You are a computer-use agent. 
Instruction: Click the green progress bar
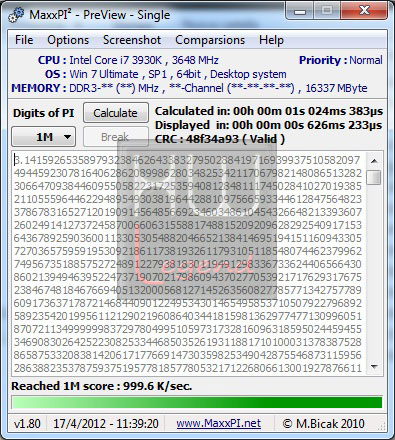[197, 402]
